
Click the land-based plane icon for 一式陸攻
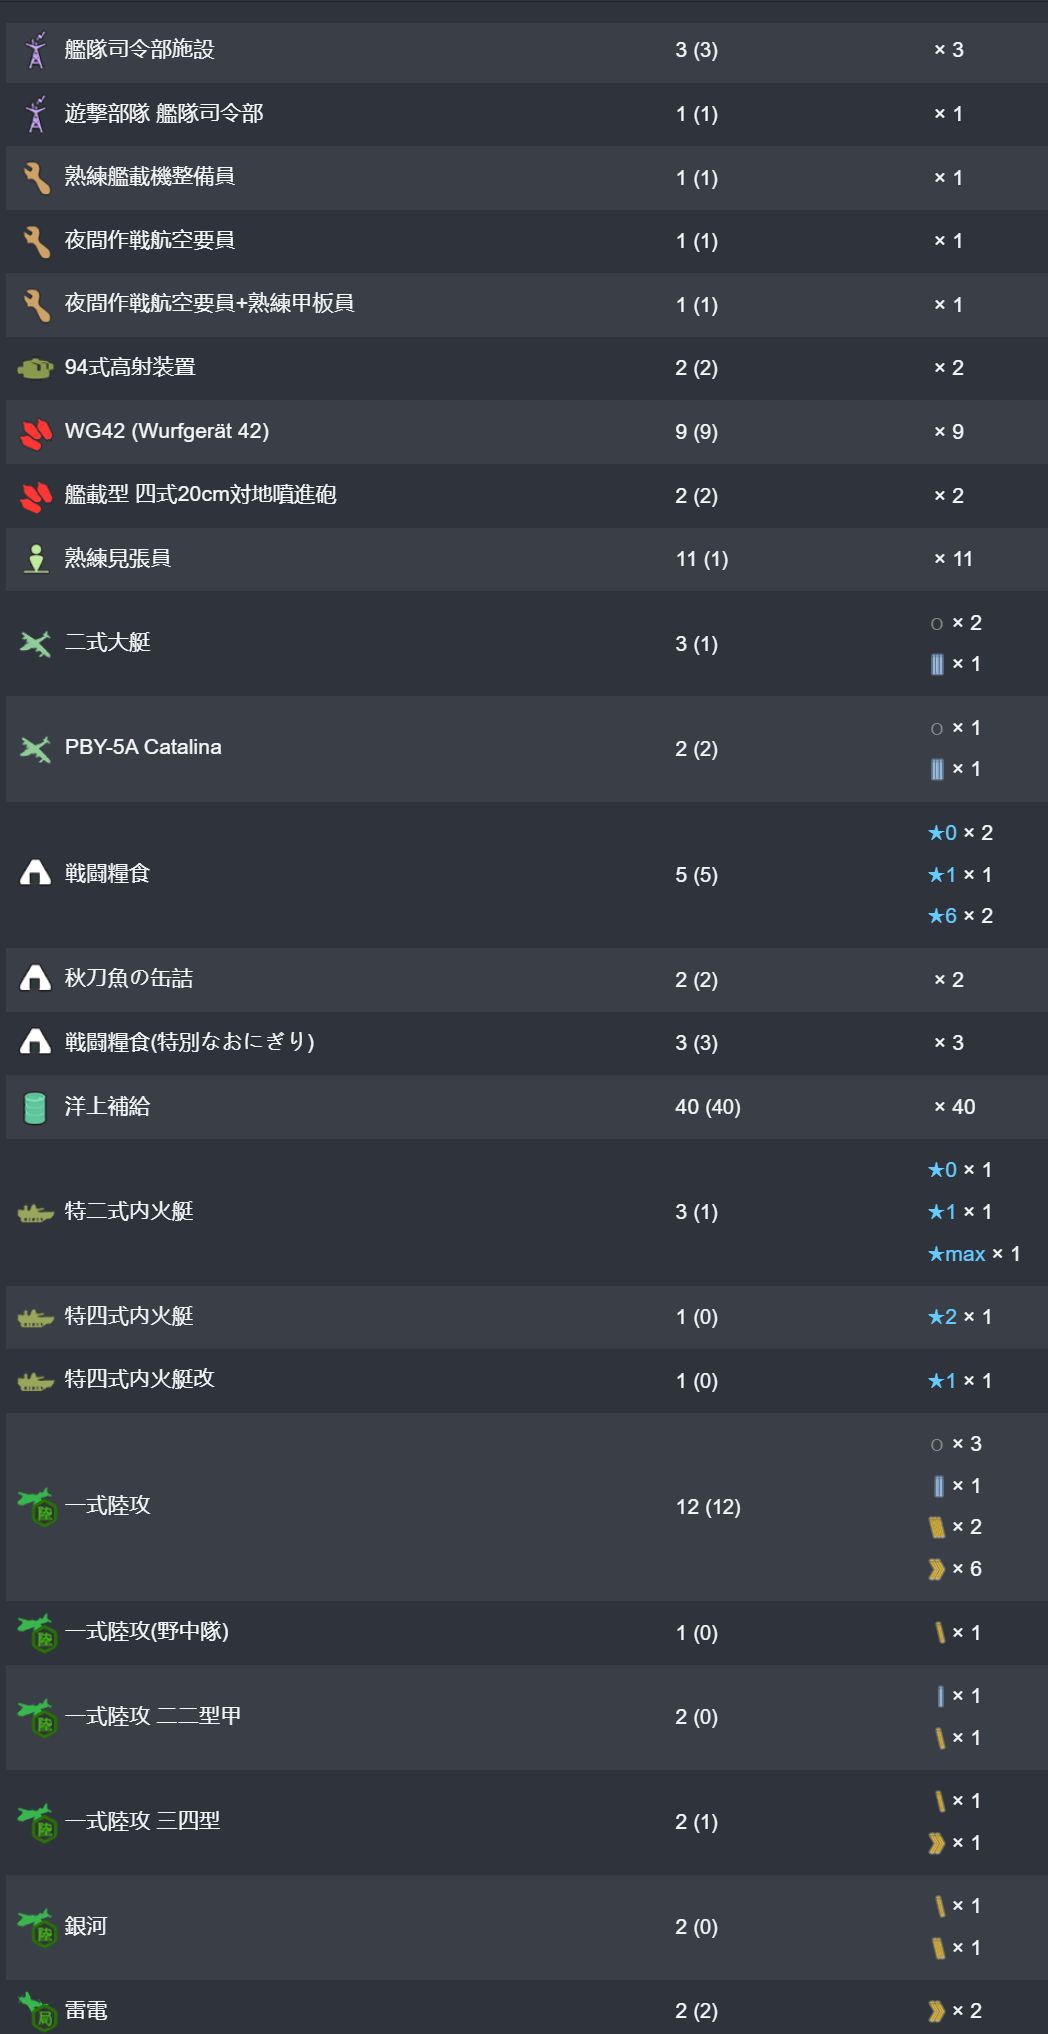tap(37, 1506)
